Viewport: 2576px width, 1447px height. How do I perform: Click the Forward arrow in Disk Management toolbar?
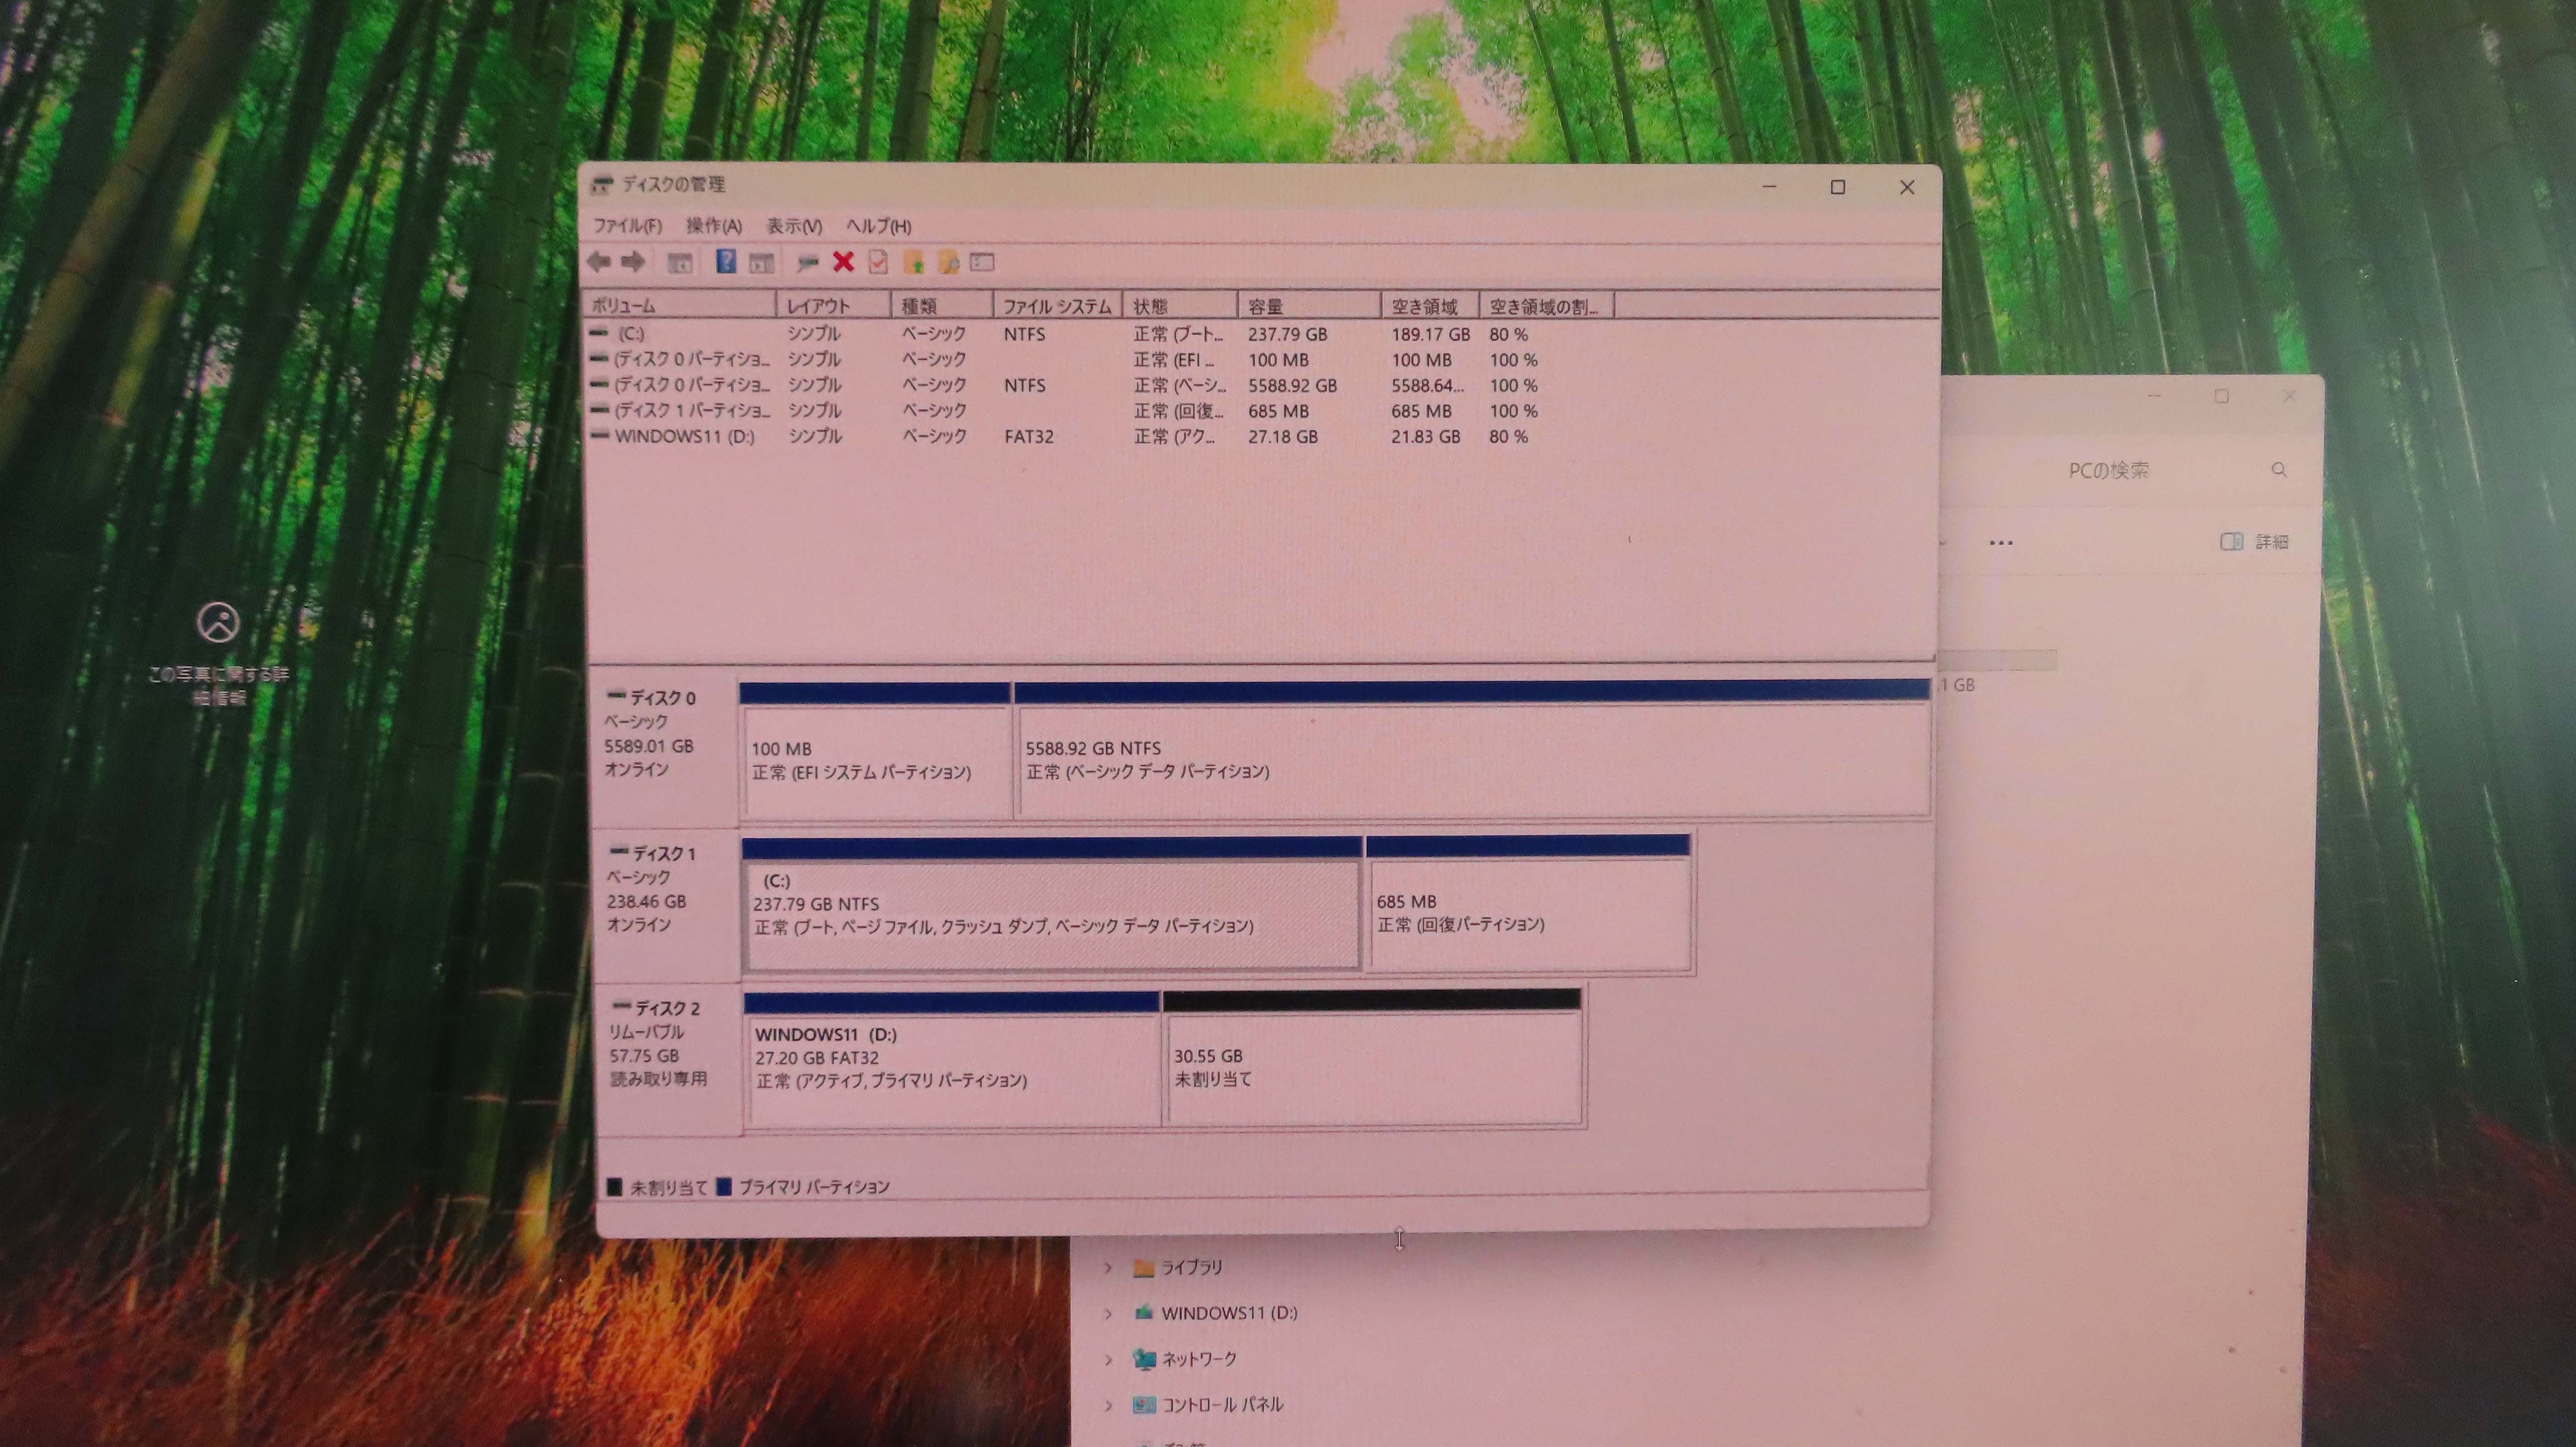633,262
